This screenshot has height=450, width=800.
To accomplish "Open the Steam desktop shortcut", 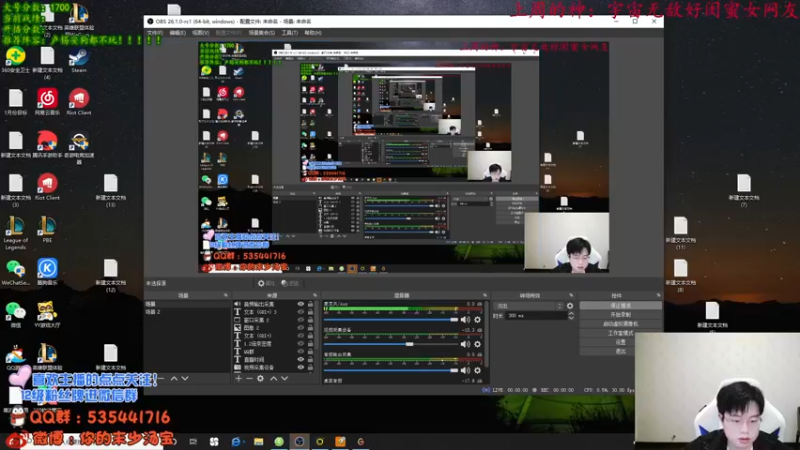I will [79, 61].
